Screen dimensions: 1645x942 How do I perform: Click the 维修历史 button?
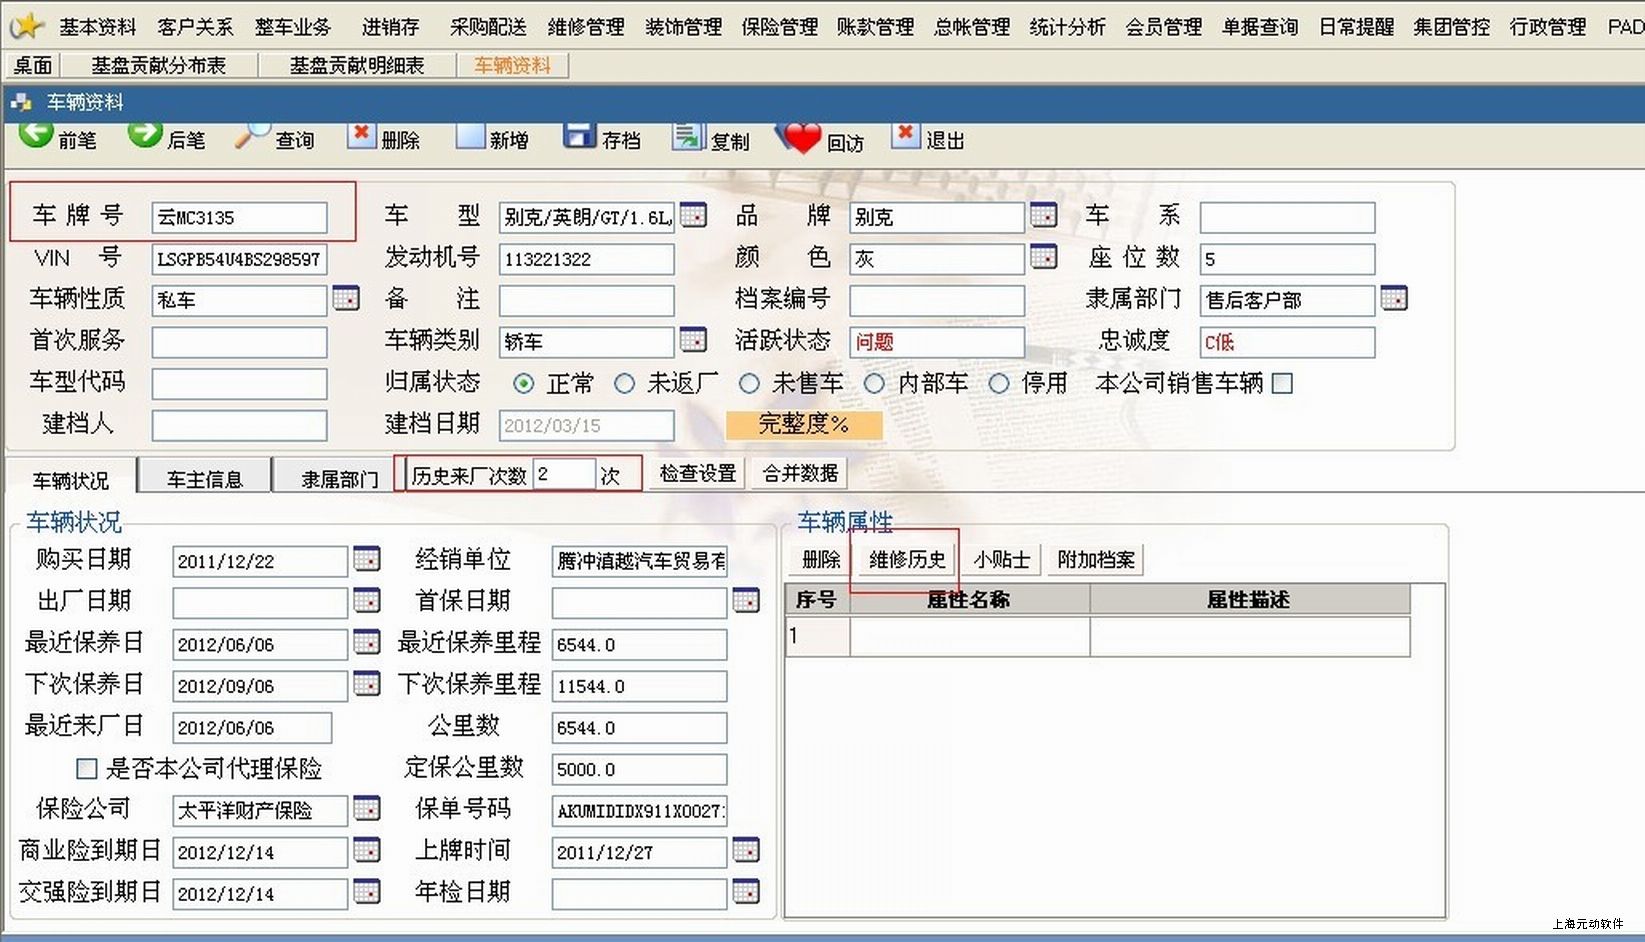907,560
